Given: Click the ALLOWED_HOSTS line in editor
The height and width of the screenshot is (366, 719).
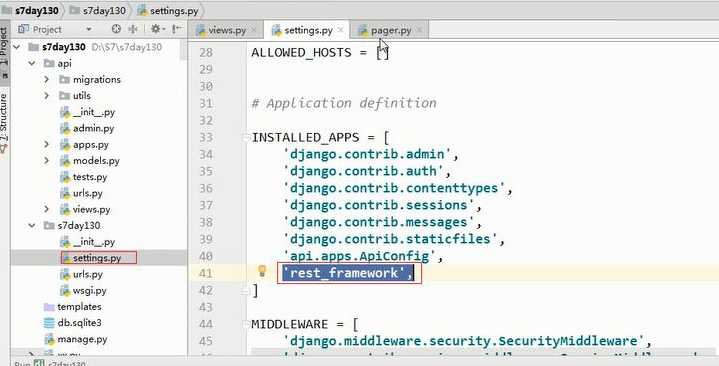Looking at the screenshot, I should (320, 52).
